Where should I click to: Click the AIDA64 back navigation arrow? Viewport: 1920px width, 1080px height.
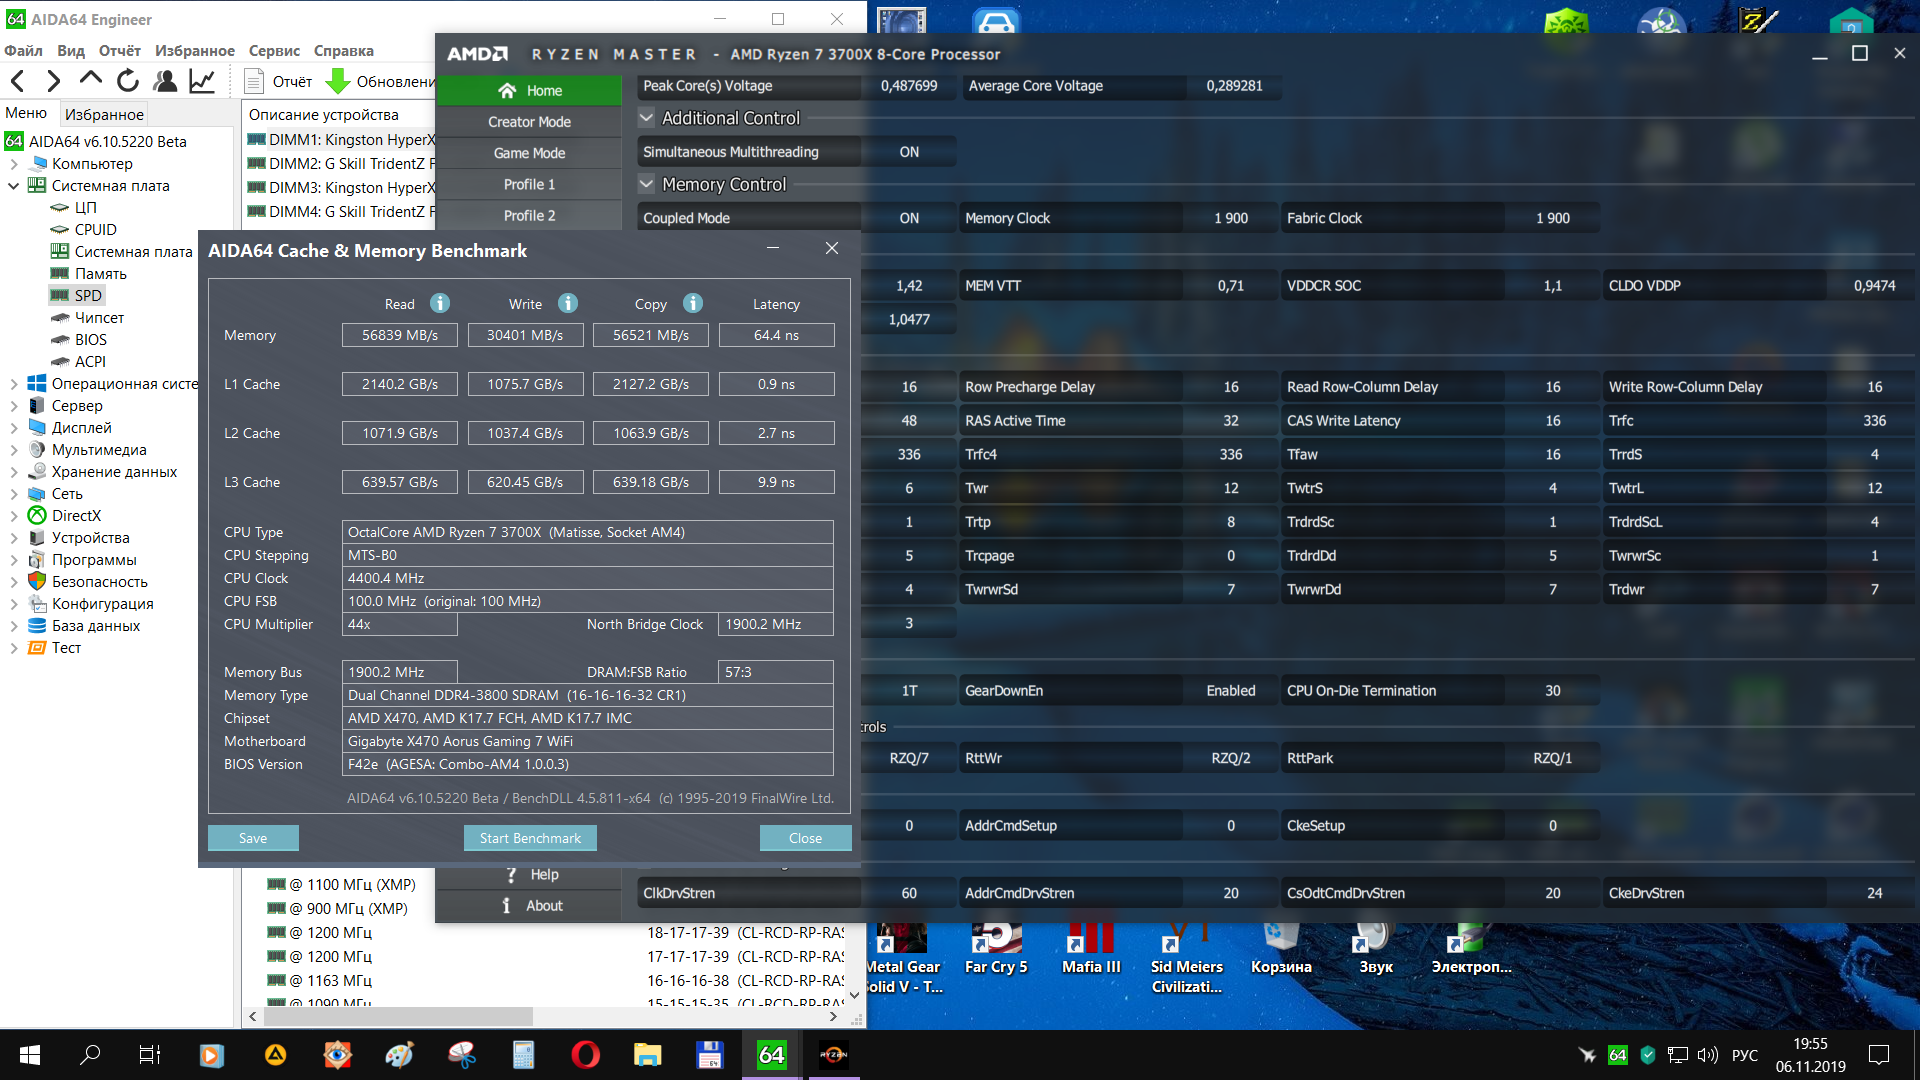click(18, 81)
